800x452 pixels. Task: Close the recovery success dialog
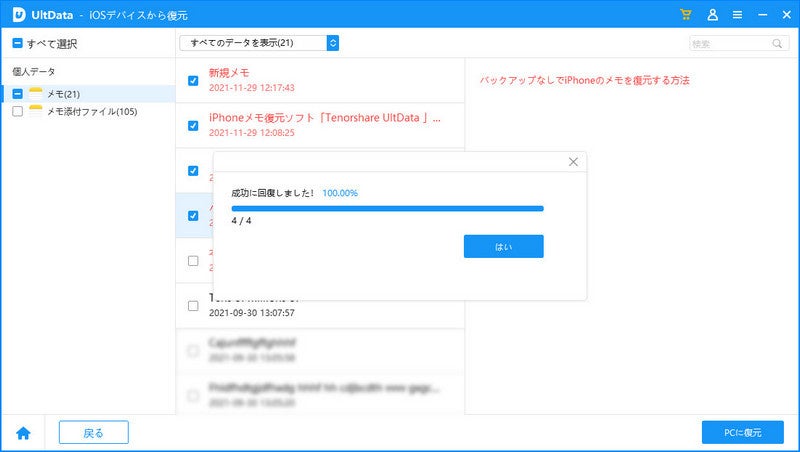pos(573,162)
